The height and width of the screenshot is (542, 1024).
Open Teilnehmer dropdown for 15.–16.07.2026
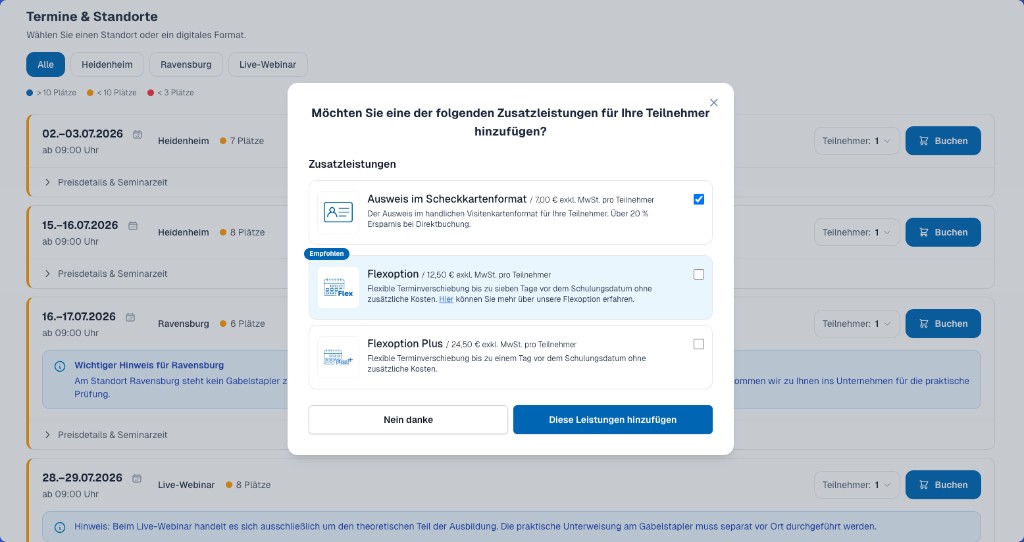tap(857, 232)
